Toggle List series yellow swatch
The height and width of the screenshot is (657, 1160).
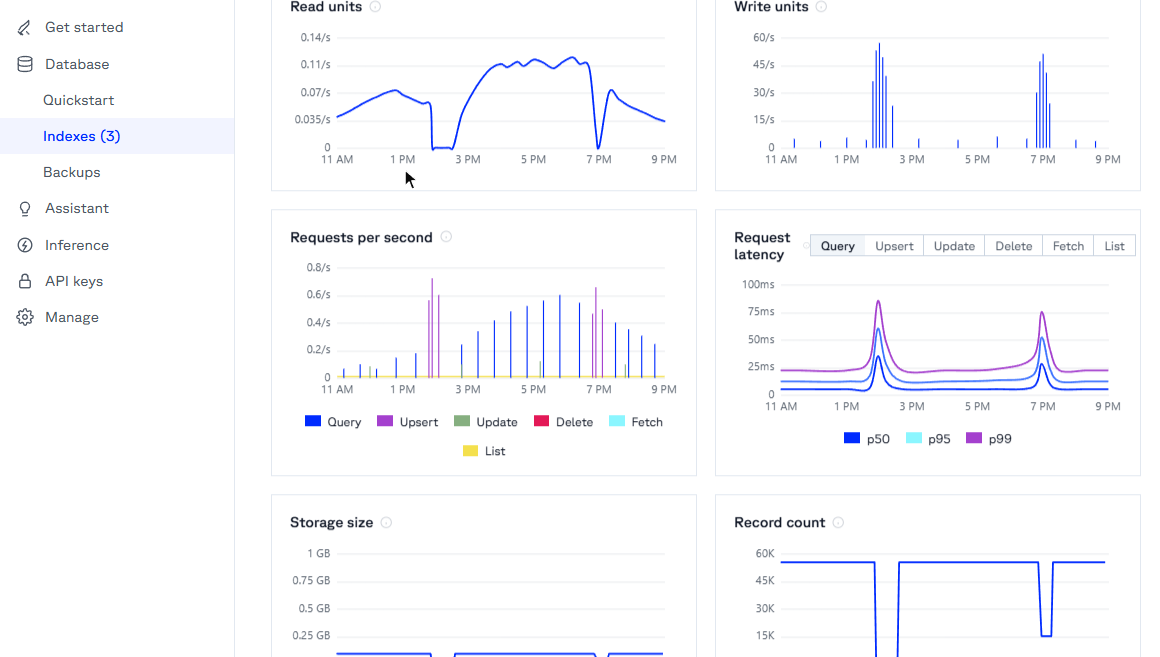[x=471, y=451]
